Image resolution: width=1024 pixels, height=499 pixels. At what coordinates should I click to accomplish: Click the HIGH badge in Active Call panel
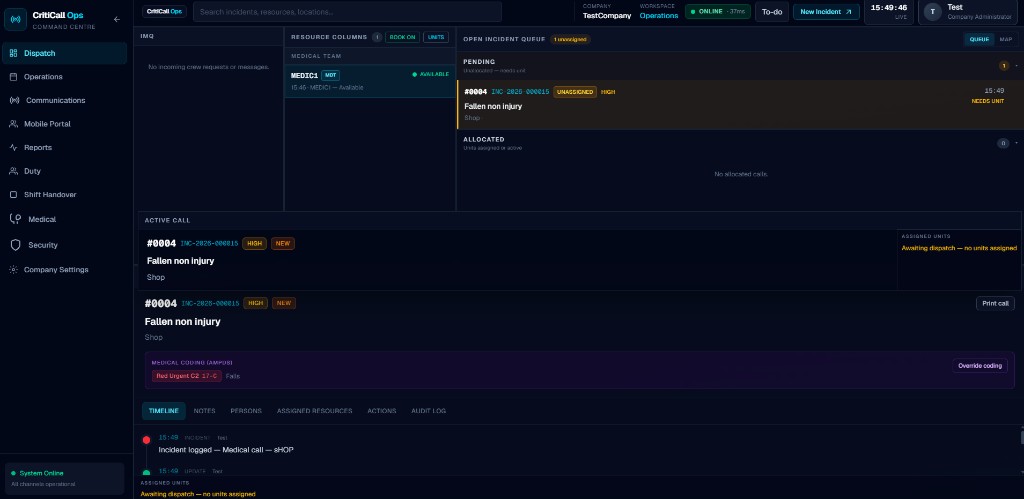(x=255, y=244)
